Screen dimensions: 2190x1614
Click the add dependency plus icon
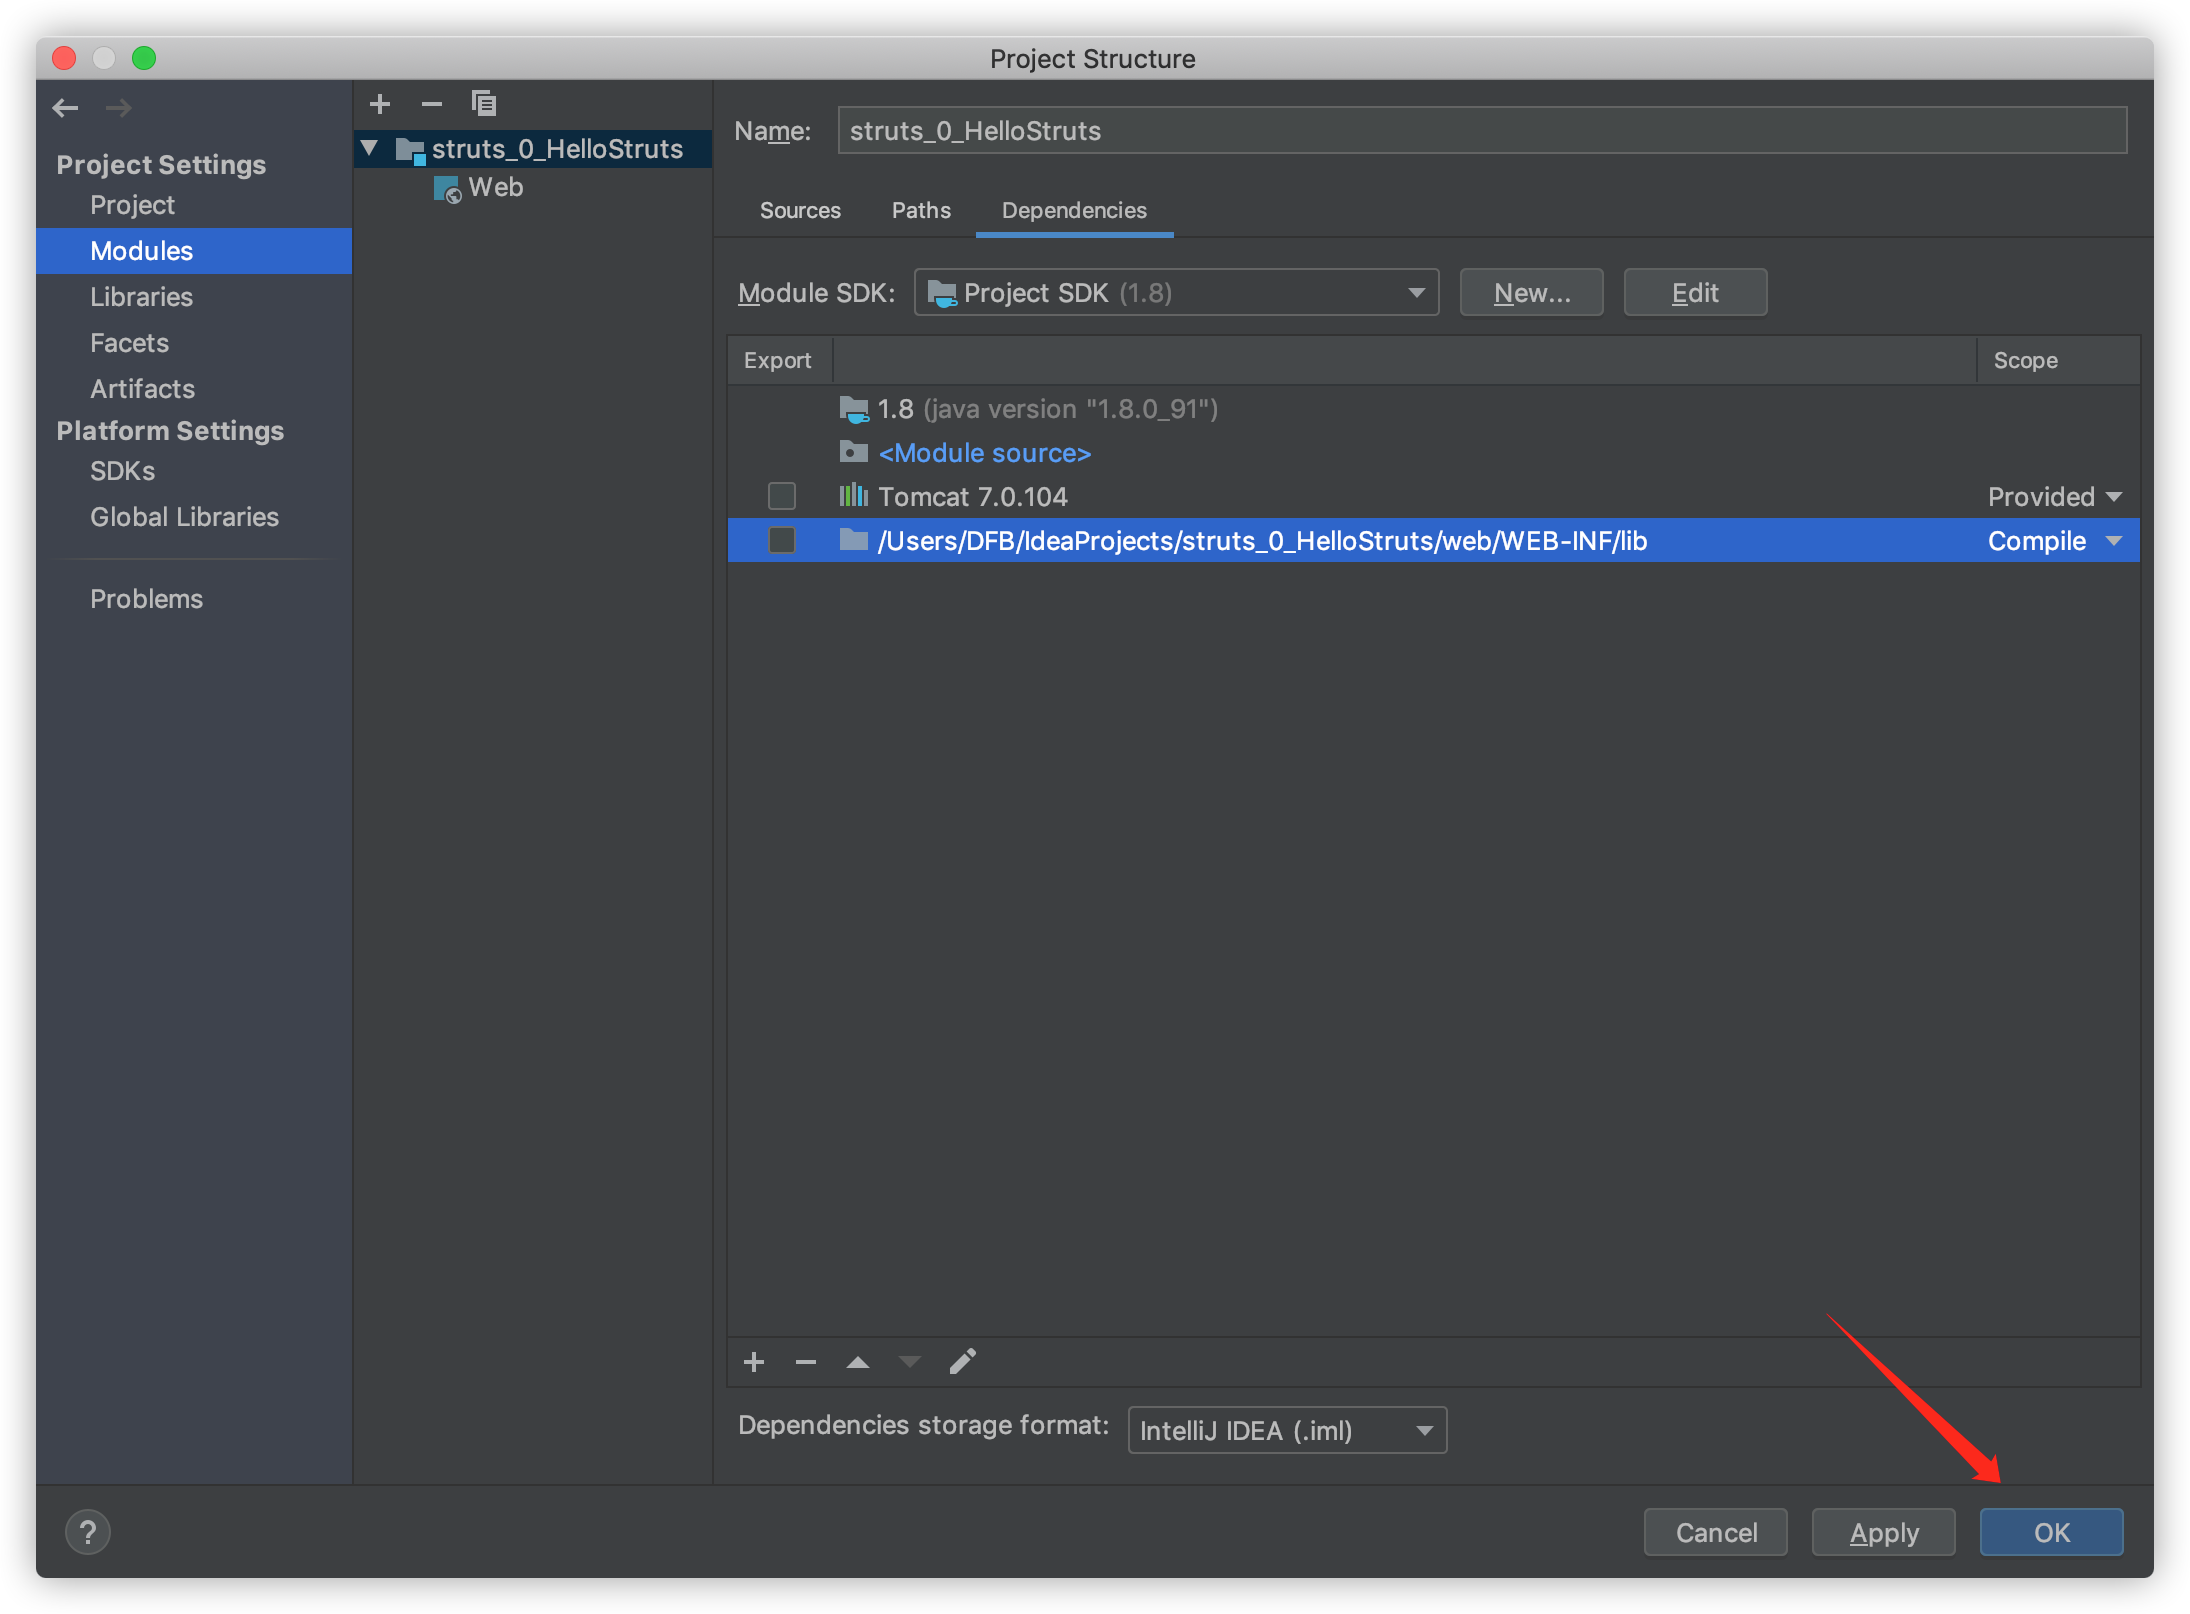[753, 1361]
